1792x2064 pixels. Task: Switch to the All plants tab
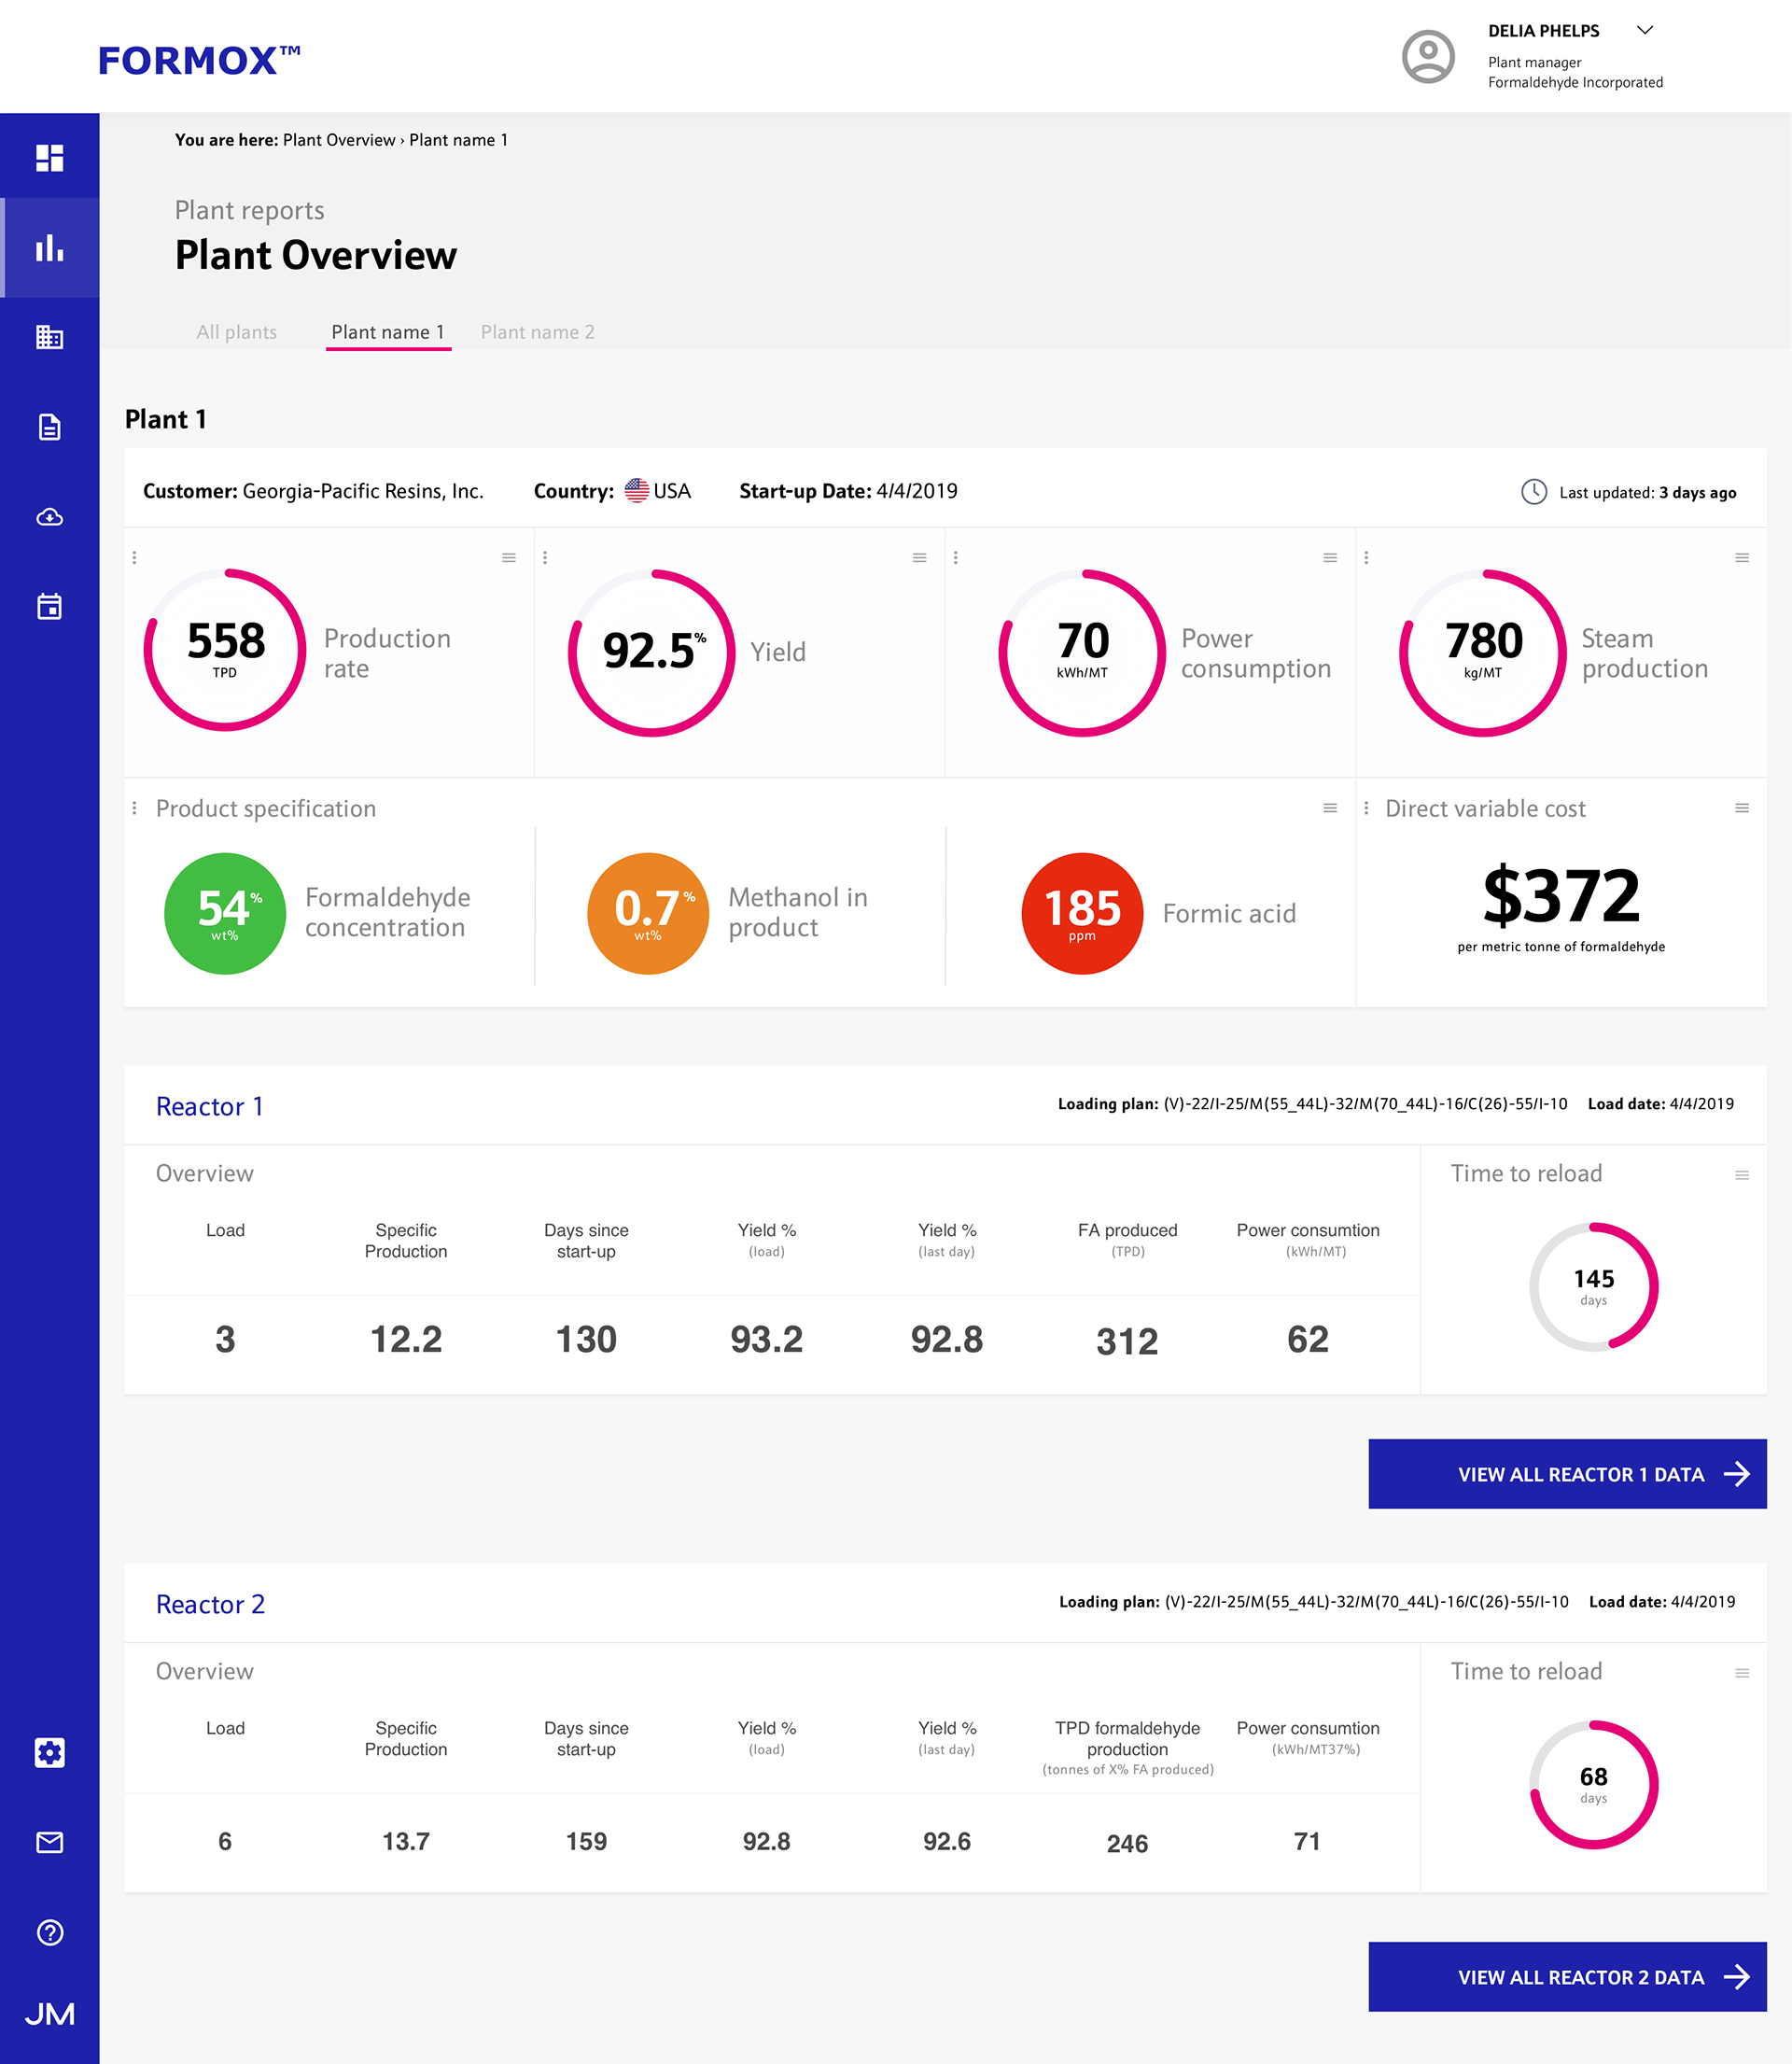pyautogui.click(x=236, y=332)
